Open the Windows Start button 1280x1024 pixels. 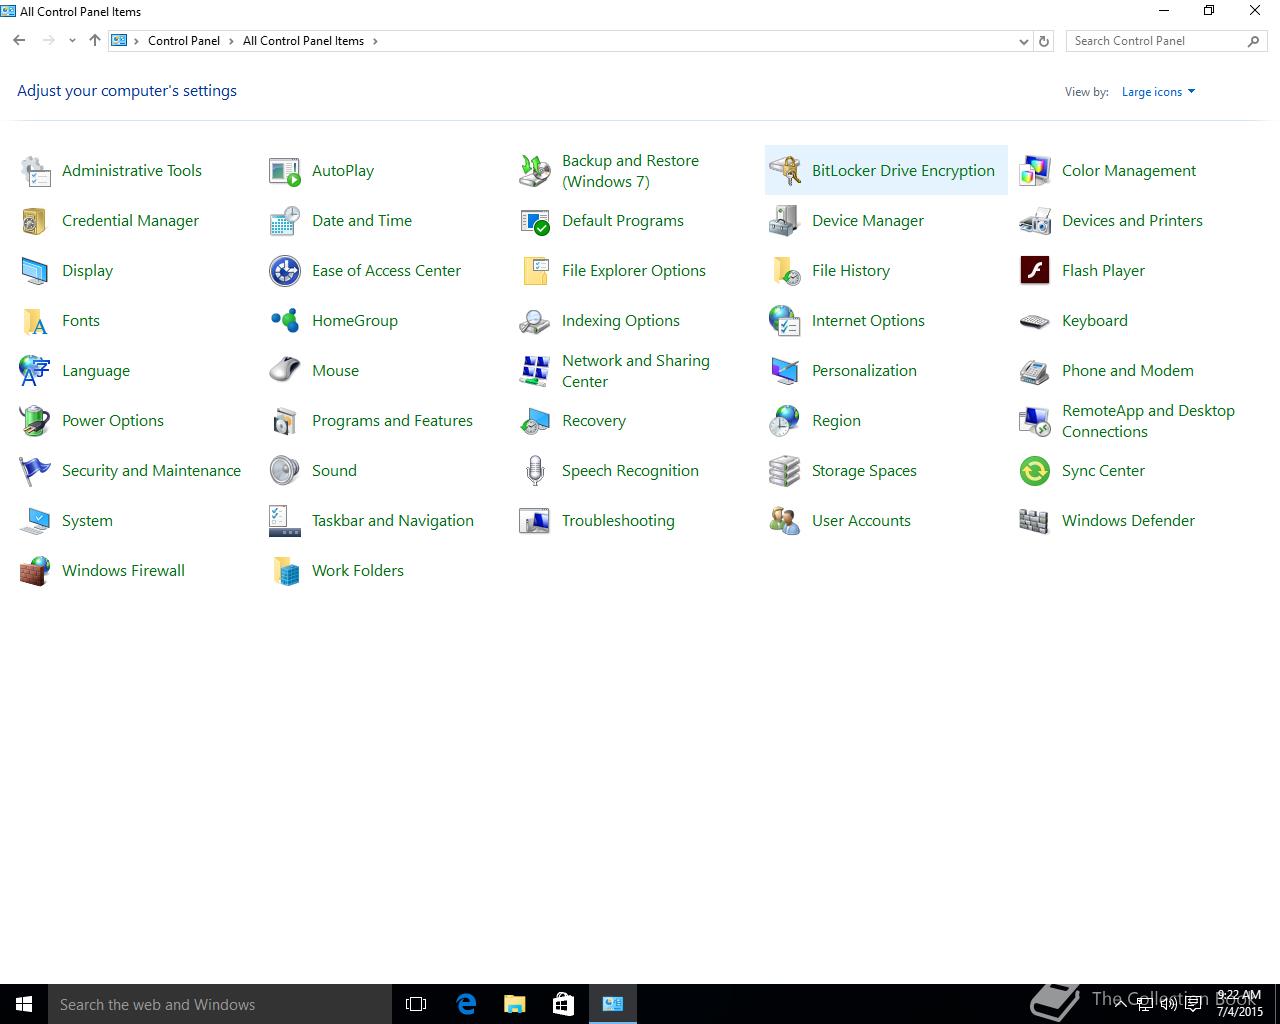[24, 1004]
